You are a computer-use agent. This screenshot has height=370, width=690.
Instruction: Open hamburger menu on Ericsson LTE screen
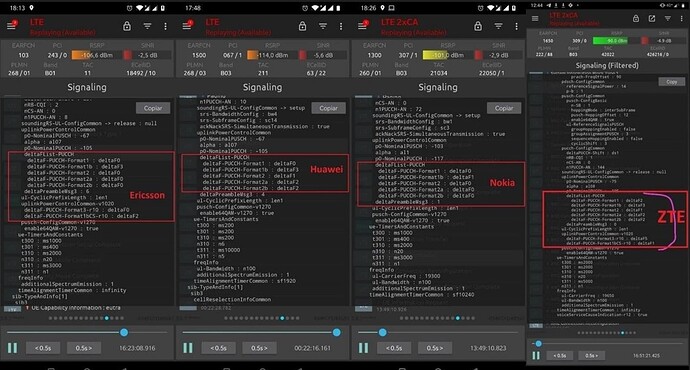tap(11, 26)
